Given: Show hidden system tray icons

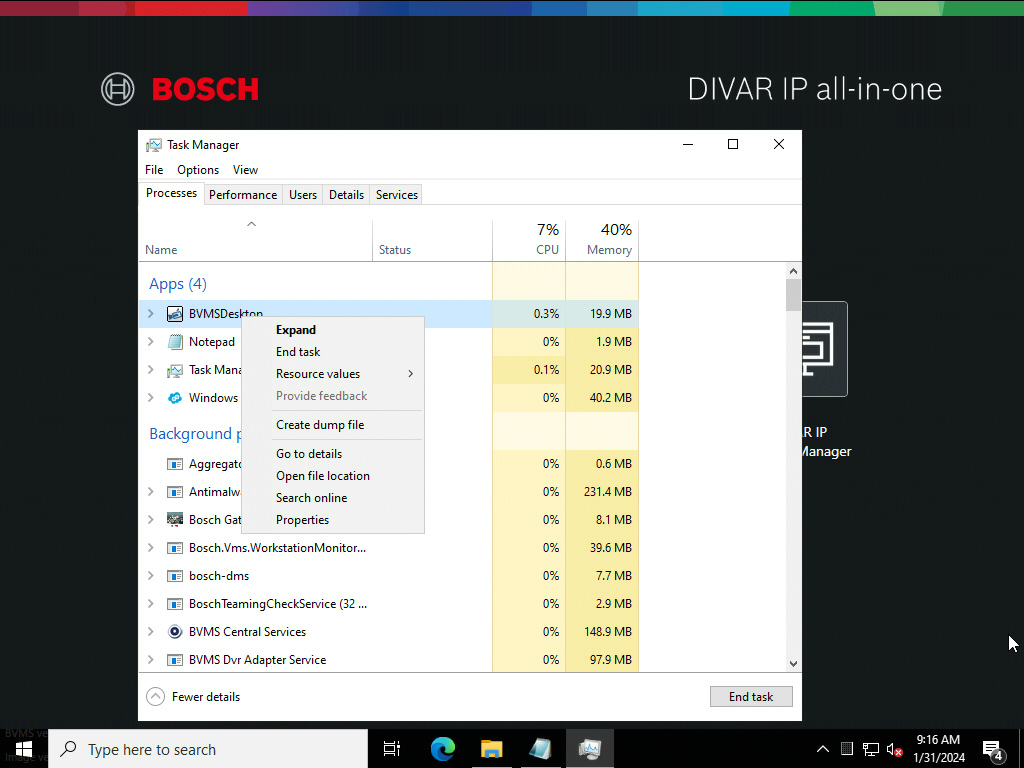Looking at the screenshot, I should click(x=823, y=749).
